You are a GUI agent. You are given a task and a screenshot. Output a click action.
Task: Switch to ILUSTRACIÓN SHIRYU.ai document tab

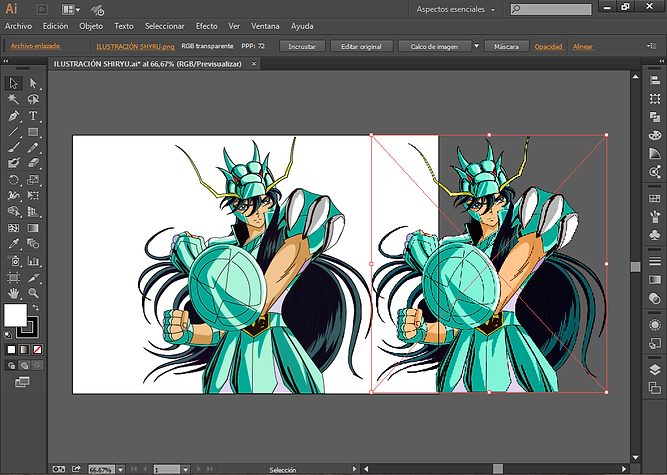pyautogui.click(x=148, y=64)
